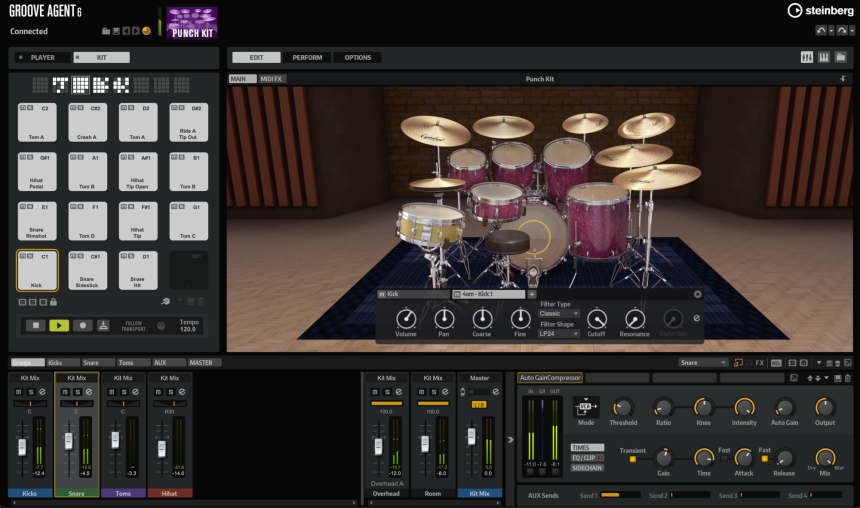
Task: Click the EQ/CLIP button
Action: click(x=587, y=458)
